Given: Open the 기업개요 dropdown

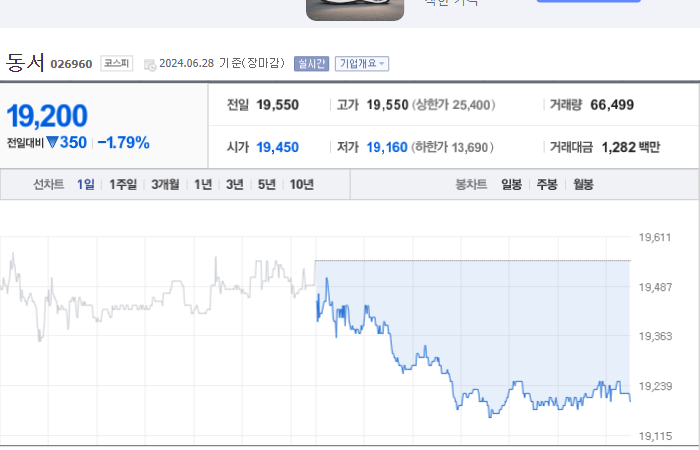Looking at the screenshot, I should point(362,64).
